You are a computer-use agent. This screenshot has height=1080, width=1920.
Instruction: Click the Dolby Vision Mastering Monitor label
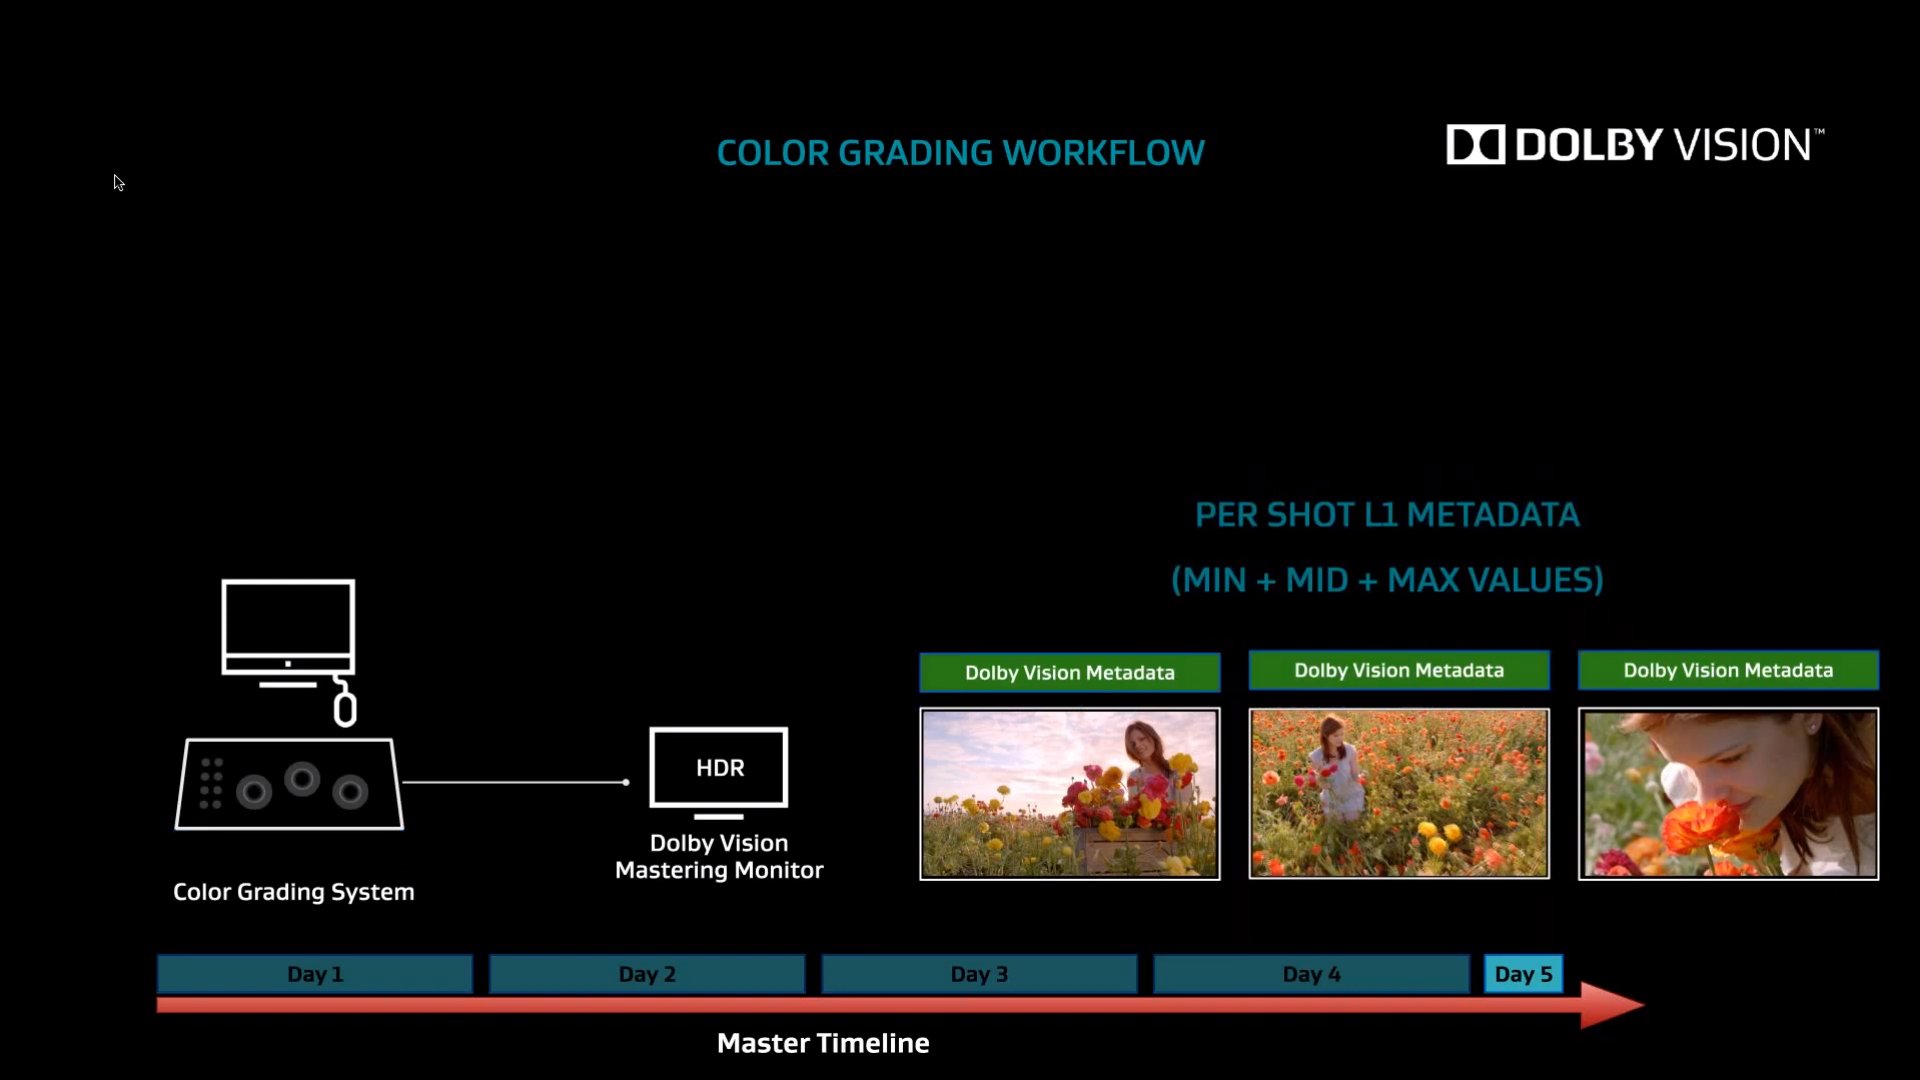coord(719,857)
